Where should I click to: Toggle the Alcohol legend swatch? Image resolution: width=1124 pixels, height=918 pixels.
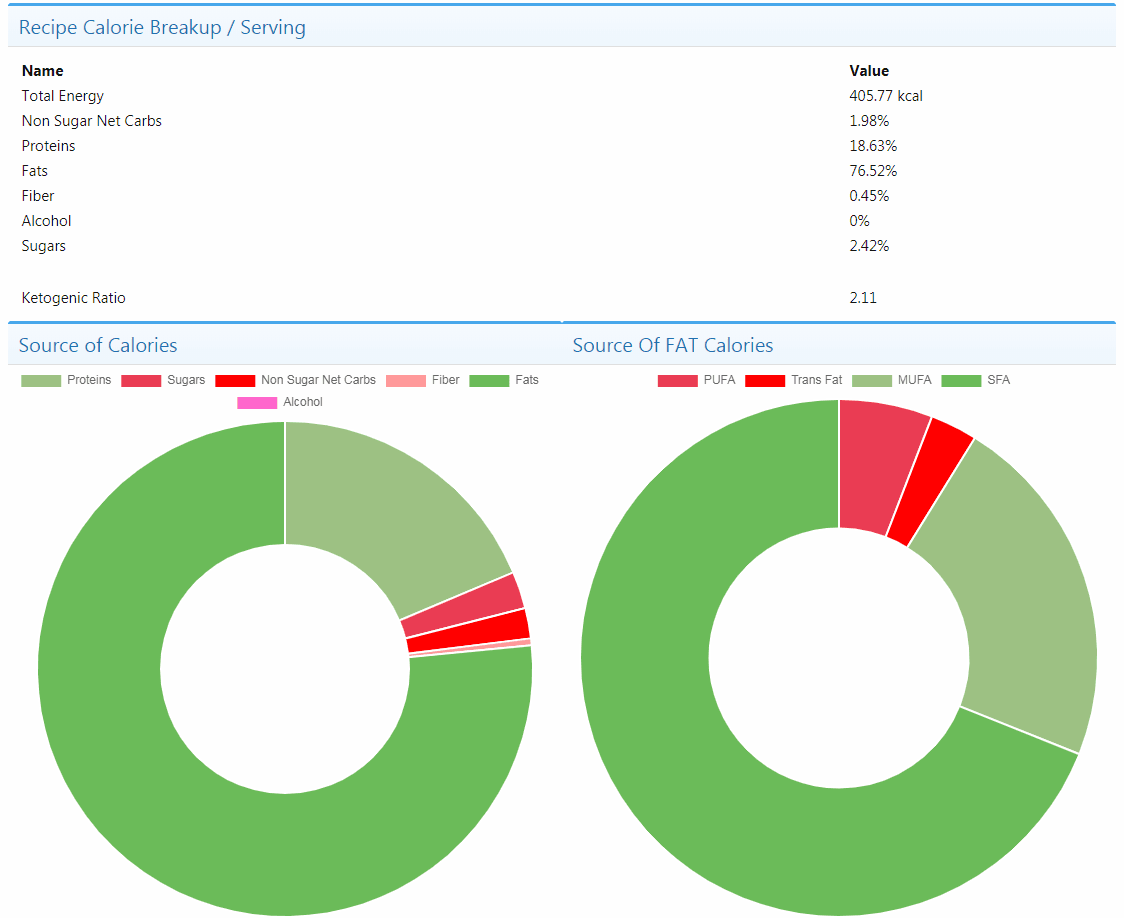click(257, 403)
